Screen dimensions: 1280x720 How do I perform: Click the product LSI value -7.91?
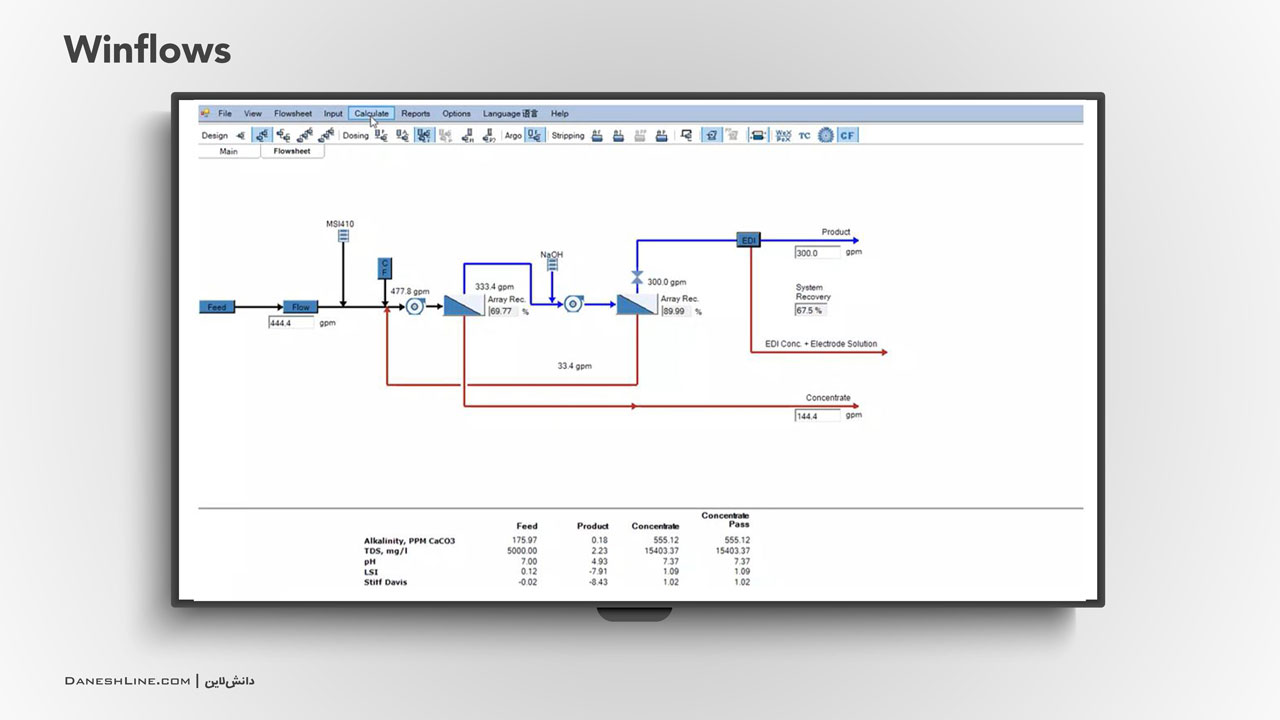point(599,572)
